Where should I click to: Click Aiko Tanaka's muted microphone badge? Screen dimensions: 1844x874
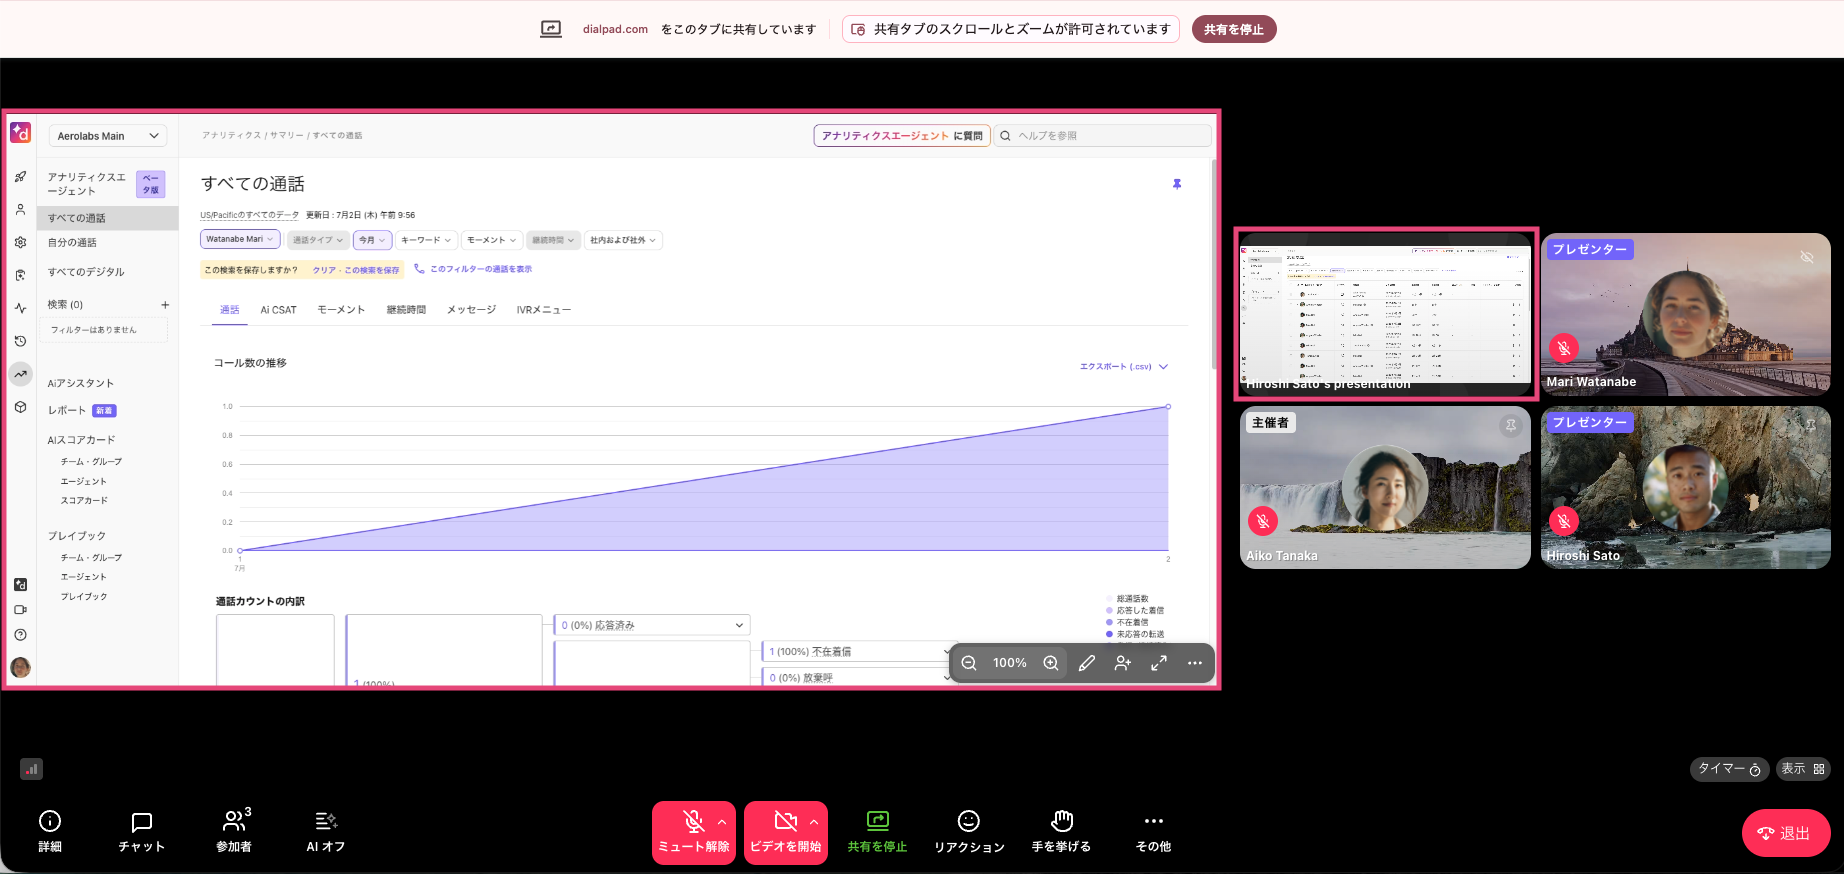click(1263, 521)
